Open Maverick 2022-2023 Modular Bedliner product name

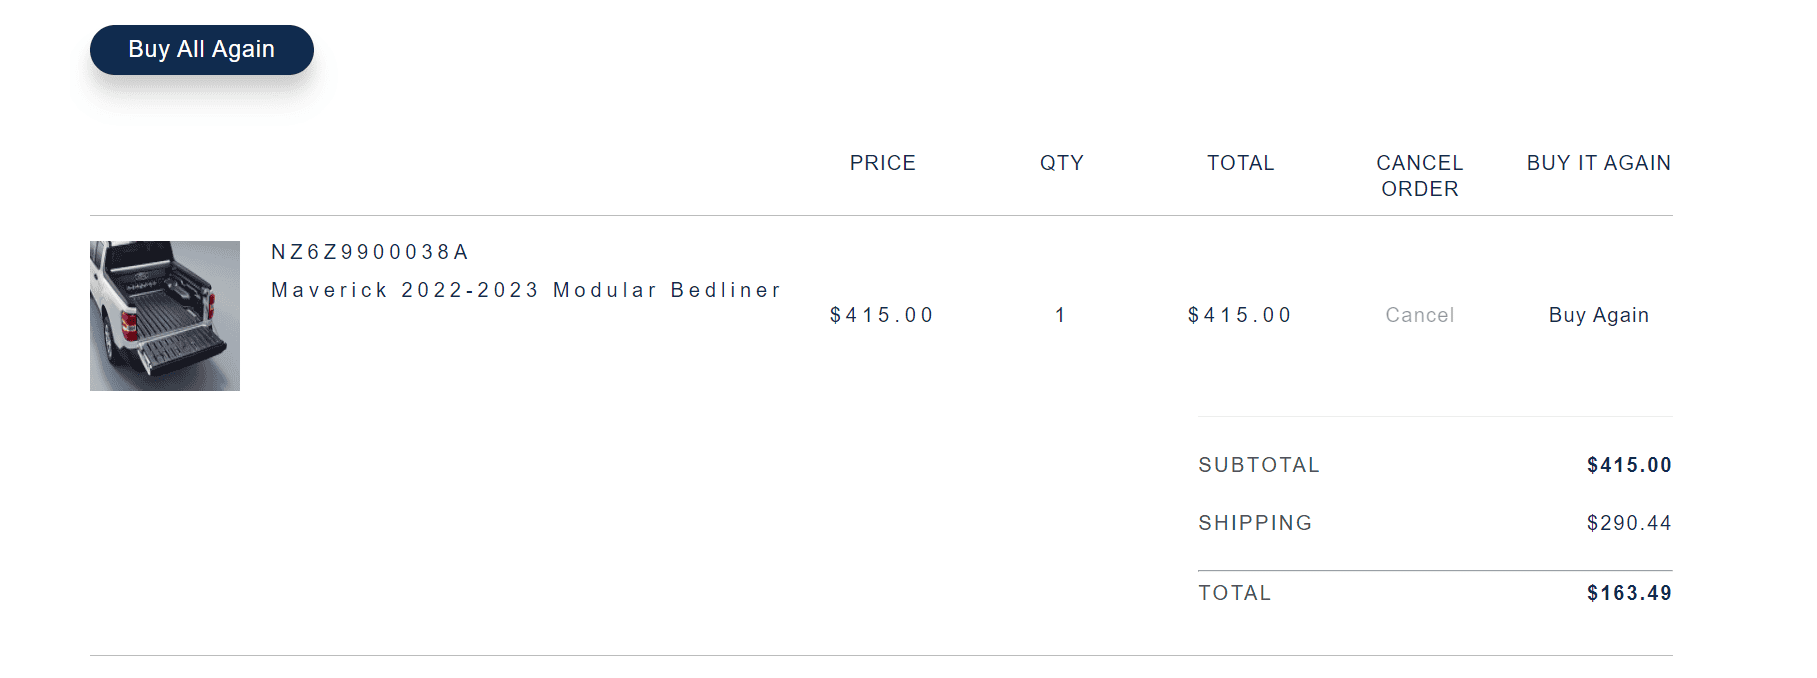[526, 290]
